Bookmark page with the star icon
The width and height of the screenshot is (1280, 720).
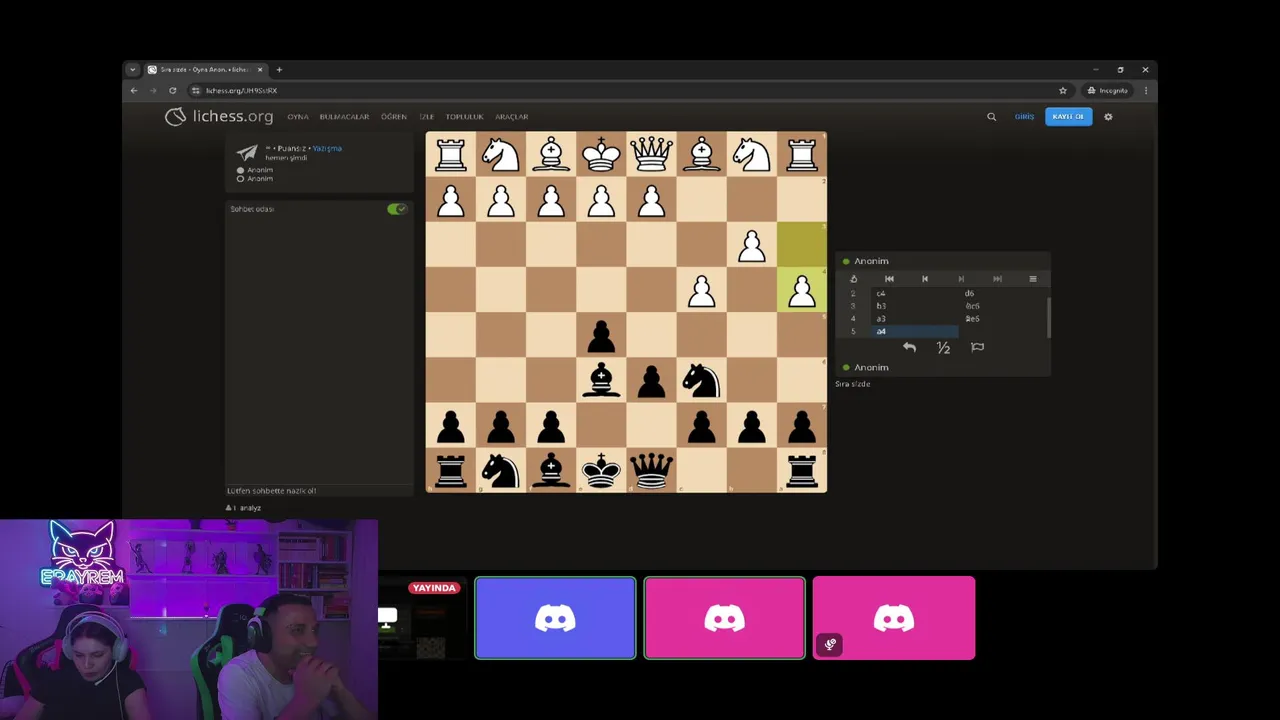tap(1062, 90)
